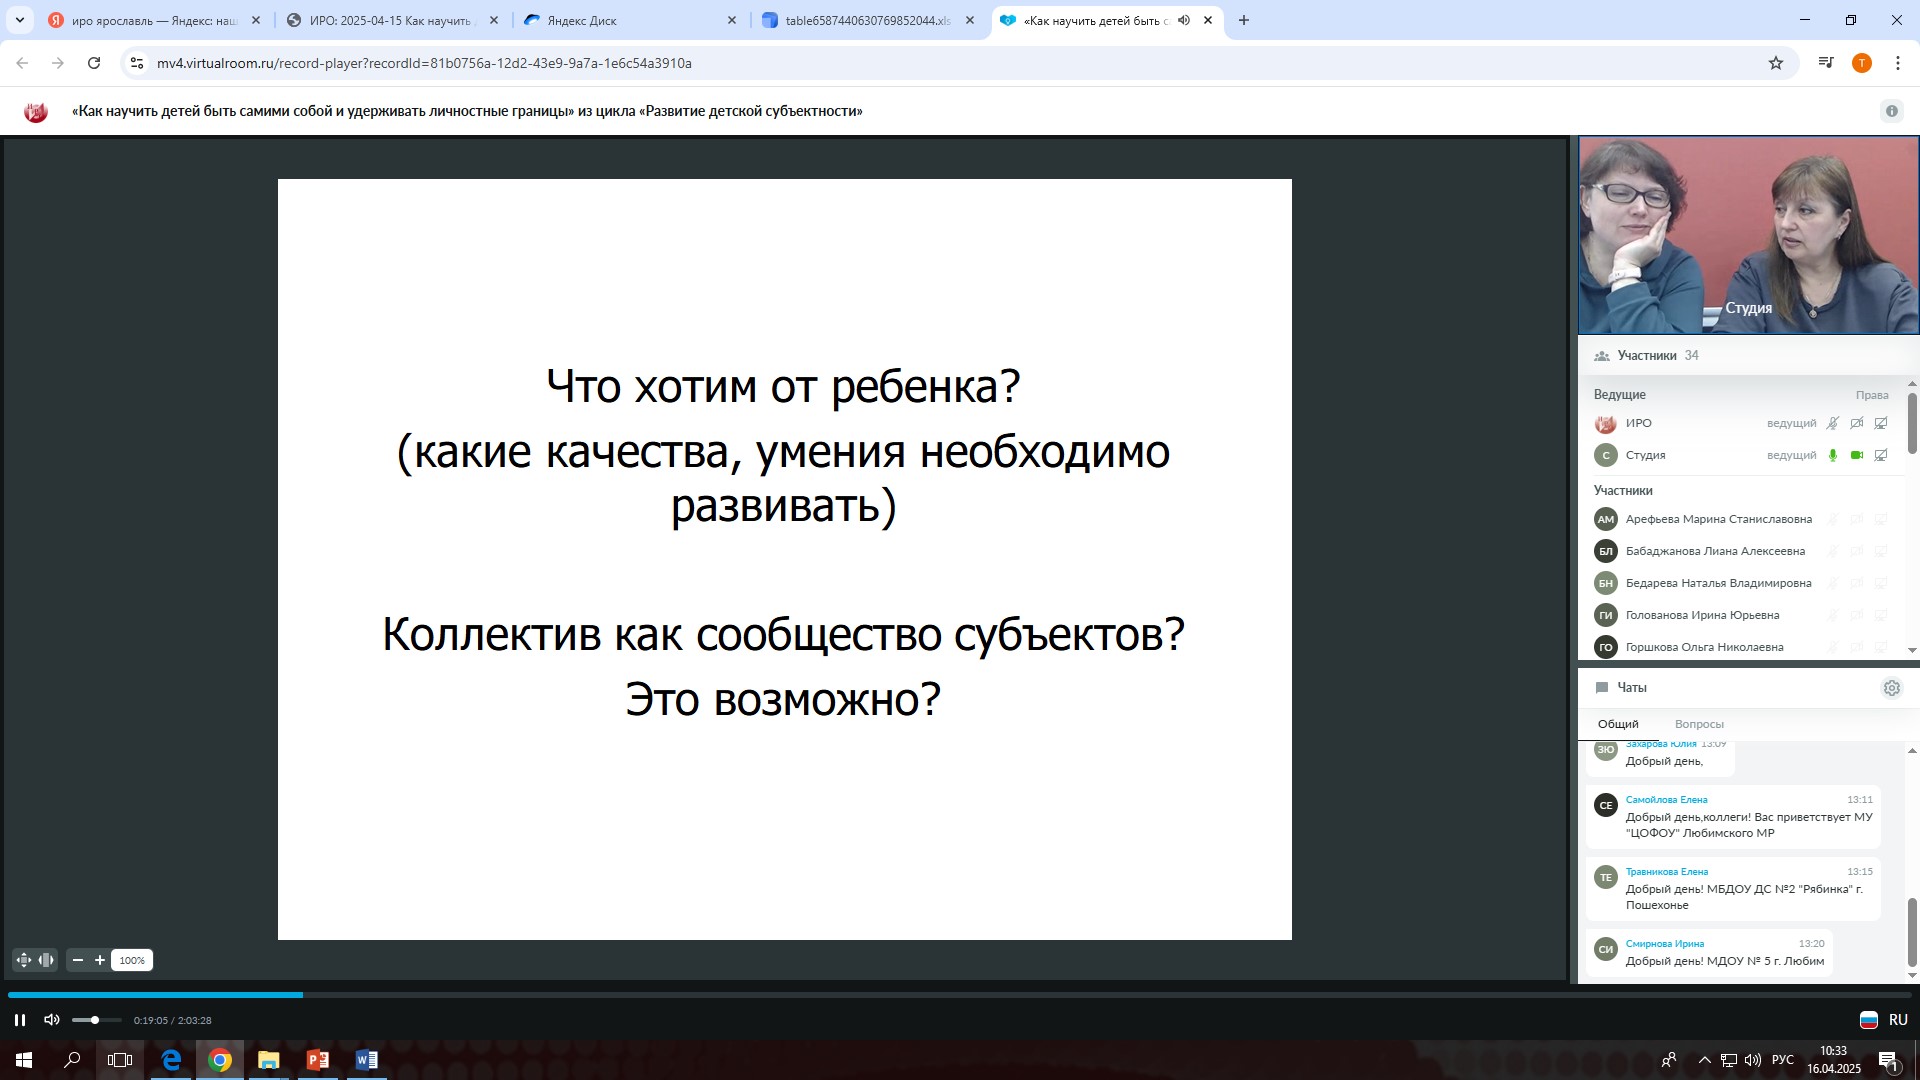
Task: Click the fit-to-screen slide icon
Action: (x=24, y=960)
